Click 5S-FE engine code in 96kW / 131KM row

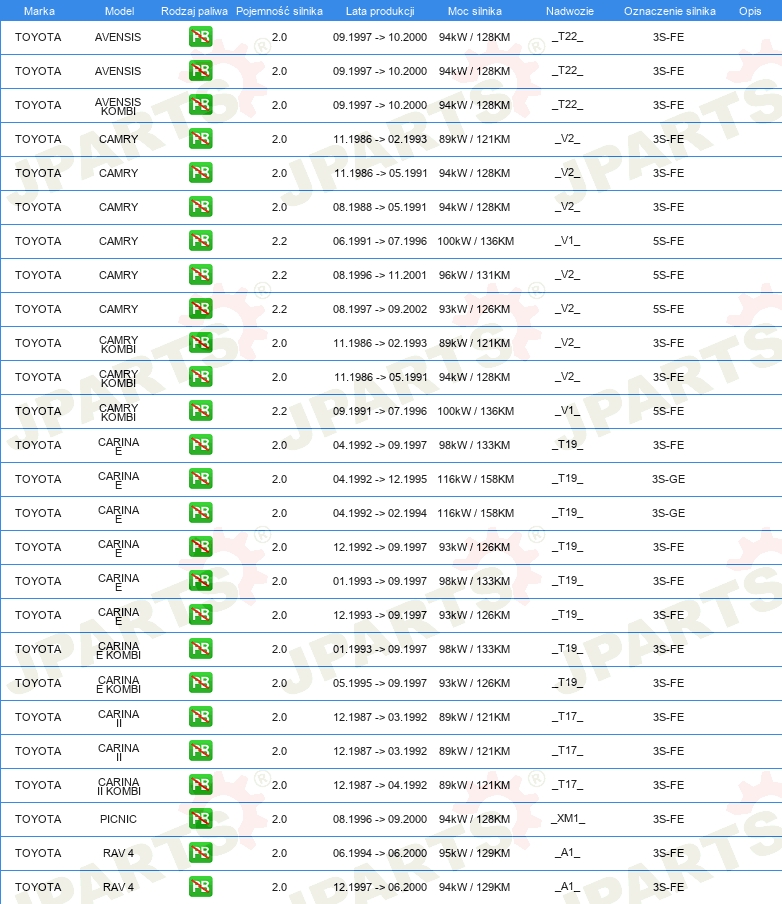pos(668,275)
